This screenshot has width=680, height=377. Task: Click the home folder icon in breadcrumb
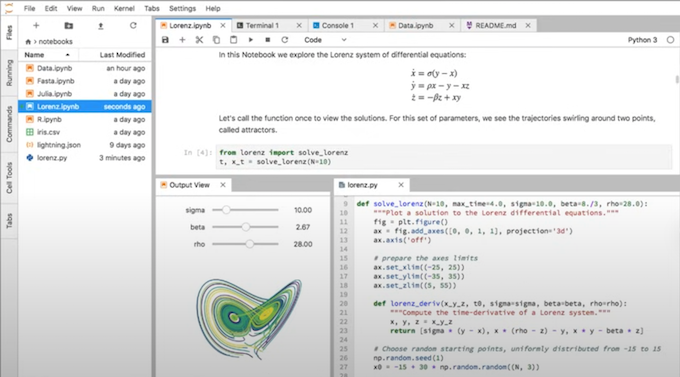(x=28, y=42)
